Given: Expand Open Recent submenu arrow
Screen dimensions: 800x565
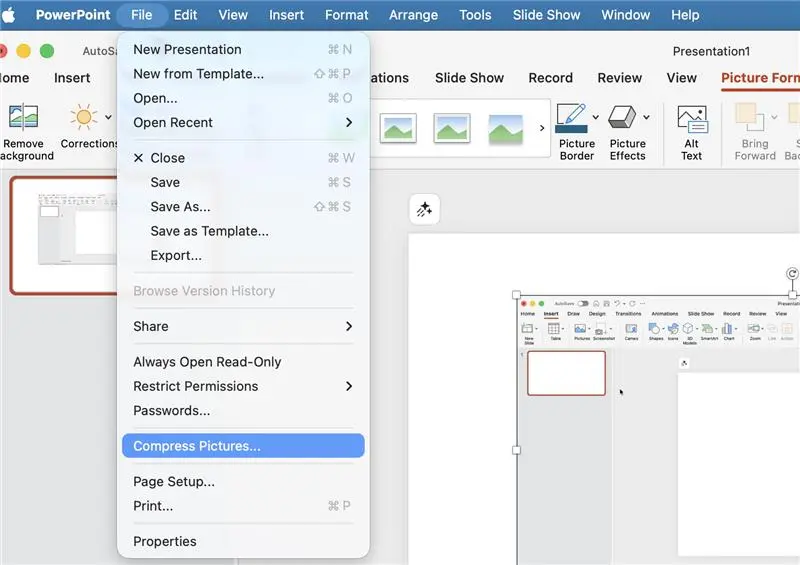Looking at the screenshot, I should coord(349,122).
